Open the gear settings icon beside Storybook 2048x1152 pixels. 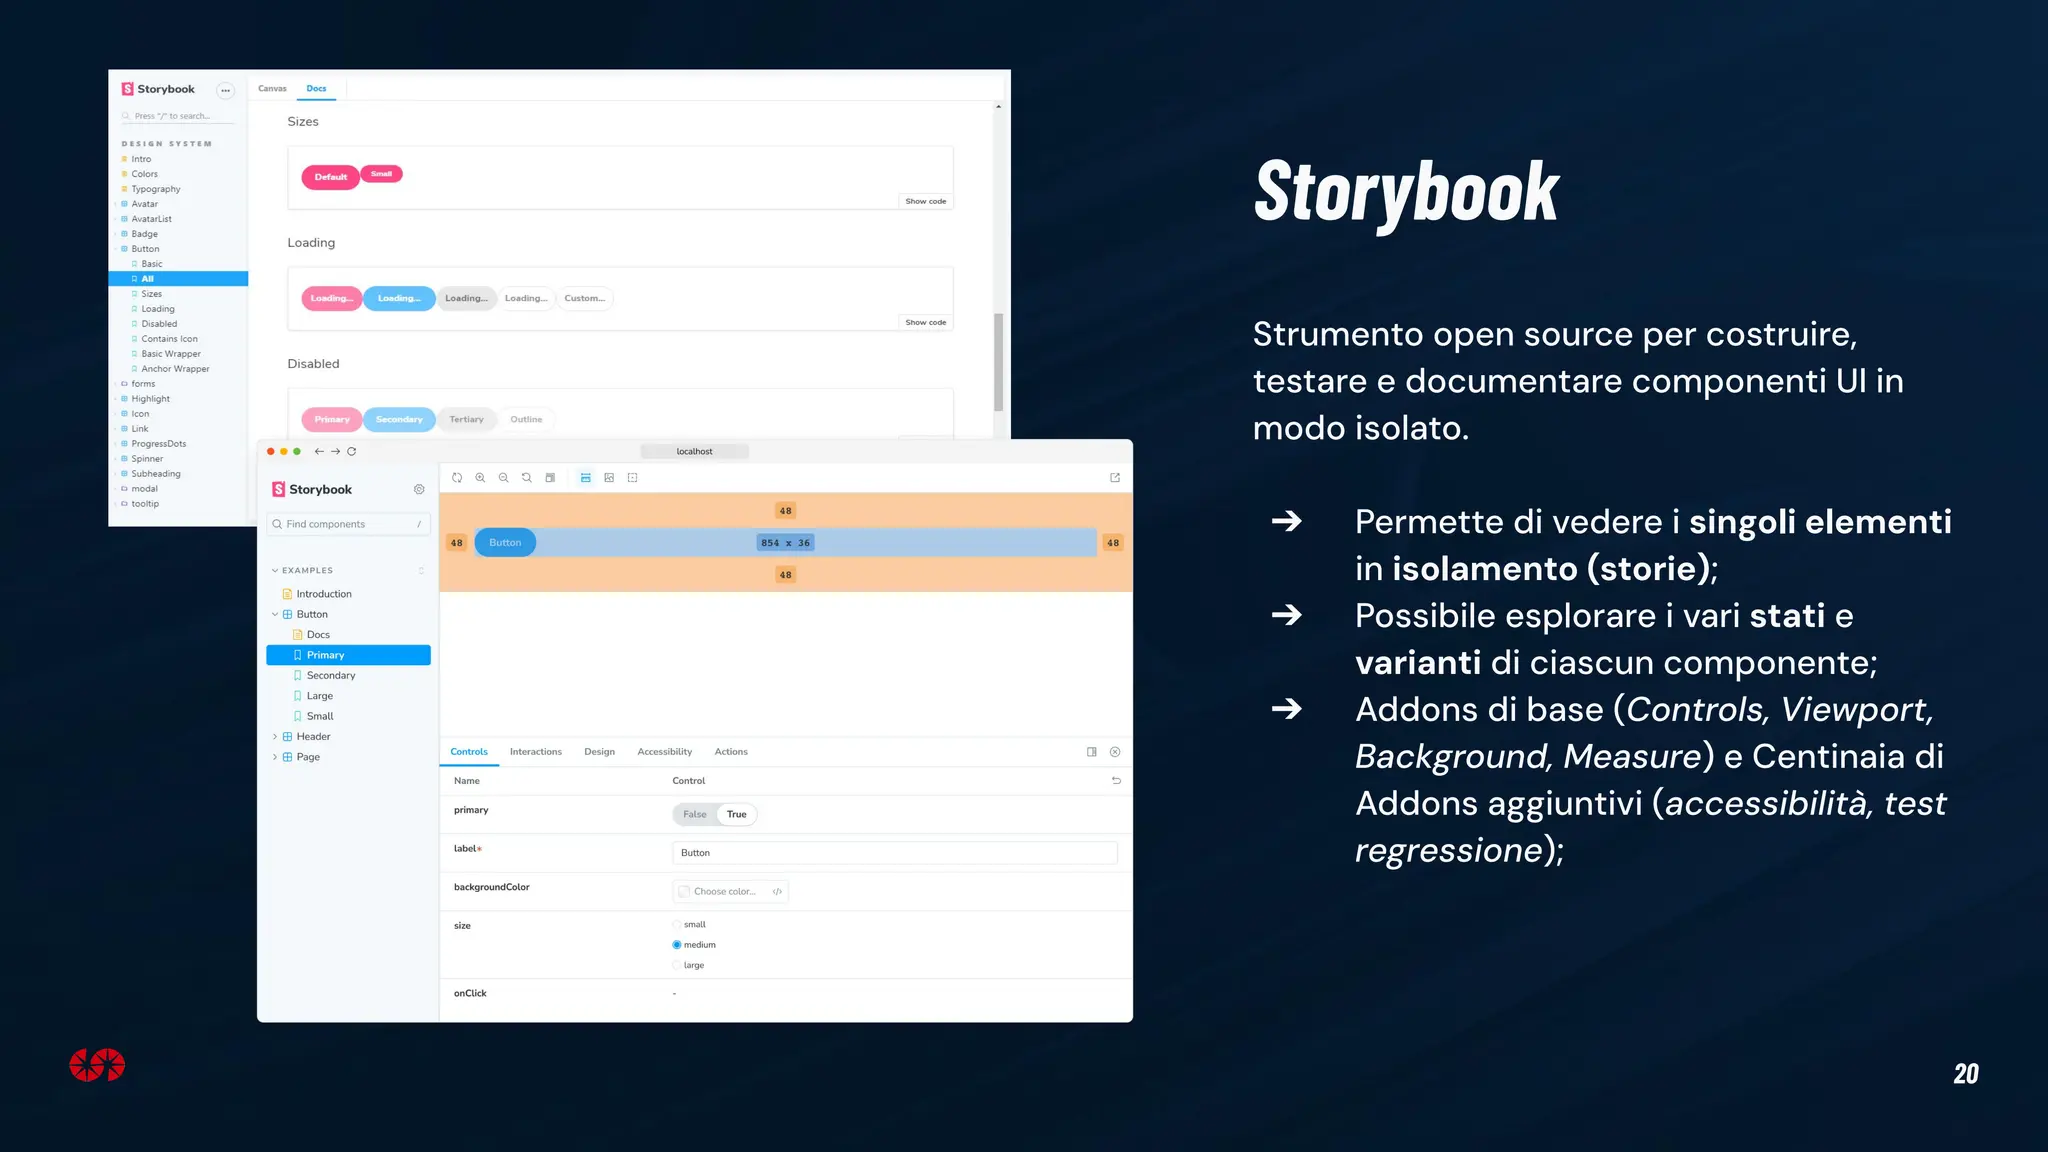[x=419, y=490]
